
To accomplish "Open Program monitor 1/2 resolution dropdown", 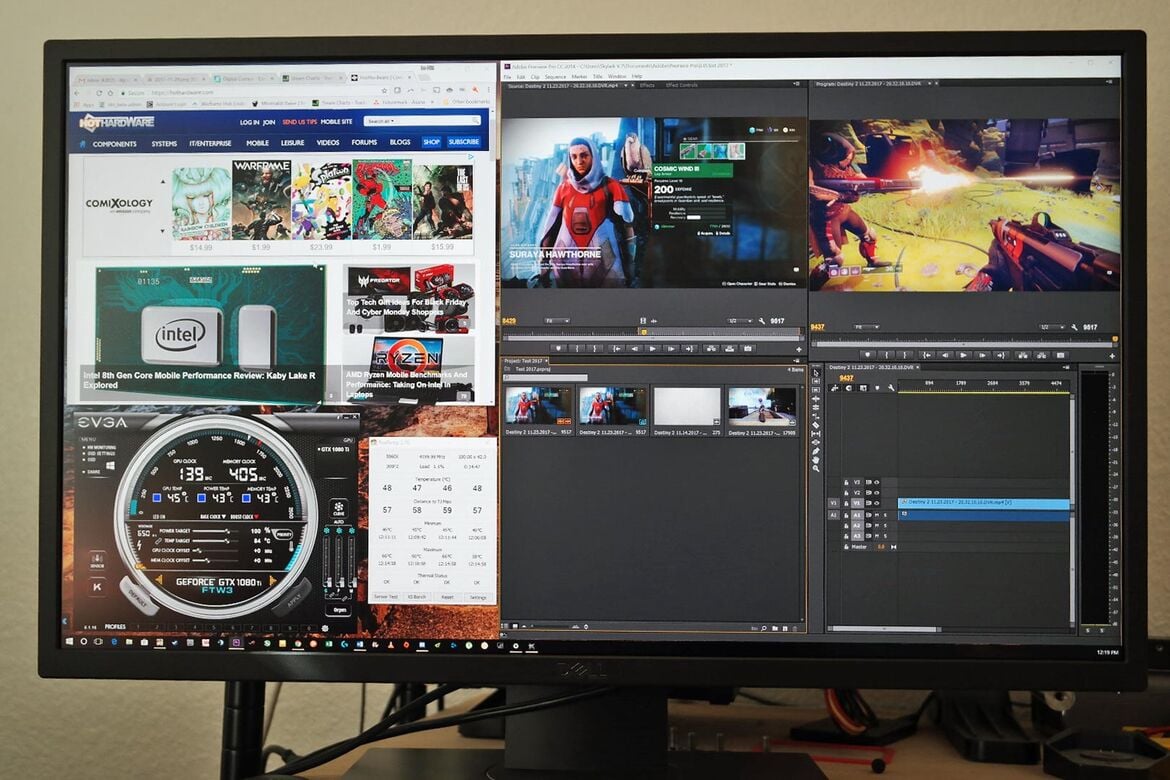I will click(x=1052, y=327).
